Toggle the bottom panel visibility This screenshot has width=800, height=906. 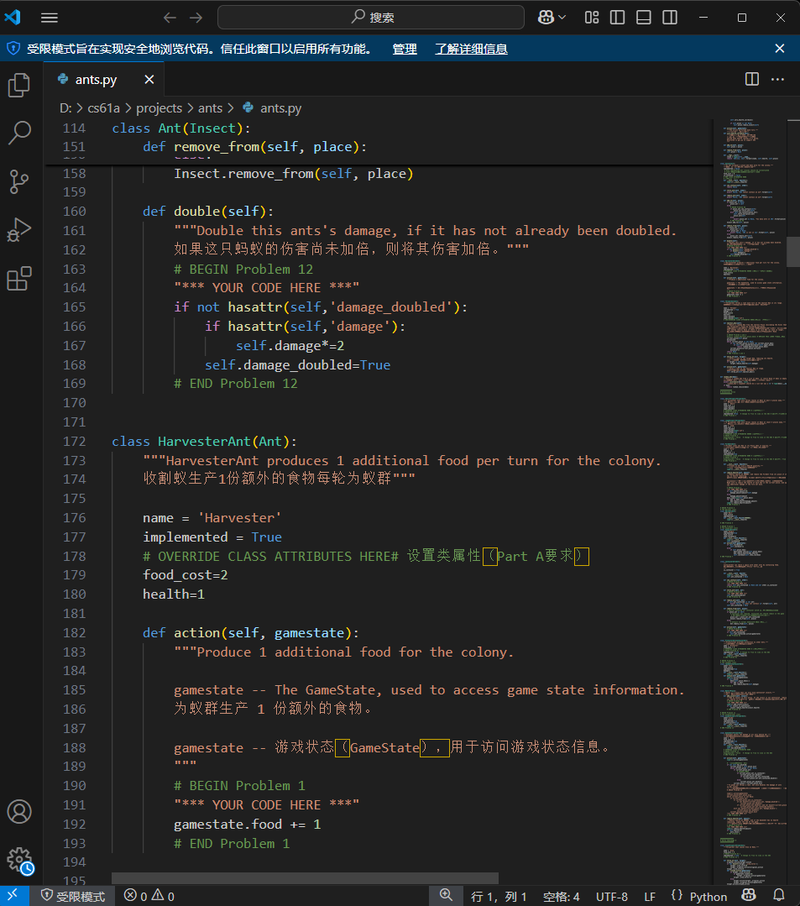tap(643, 17)
